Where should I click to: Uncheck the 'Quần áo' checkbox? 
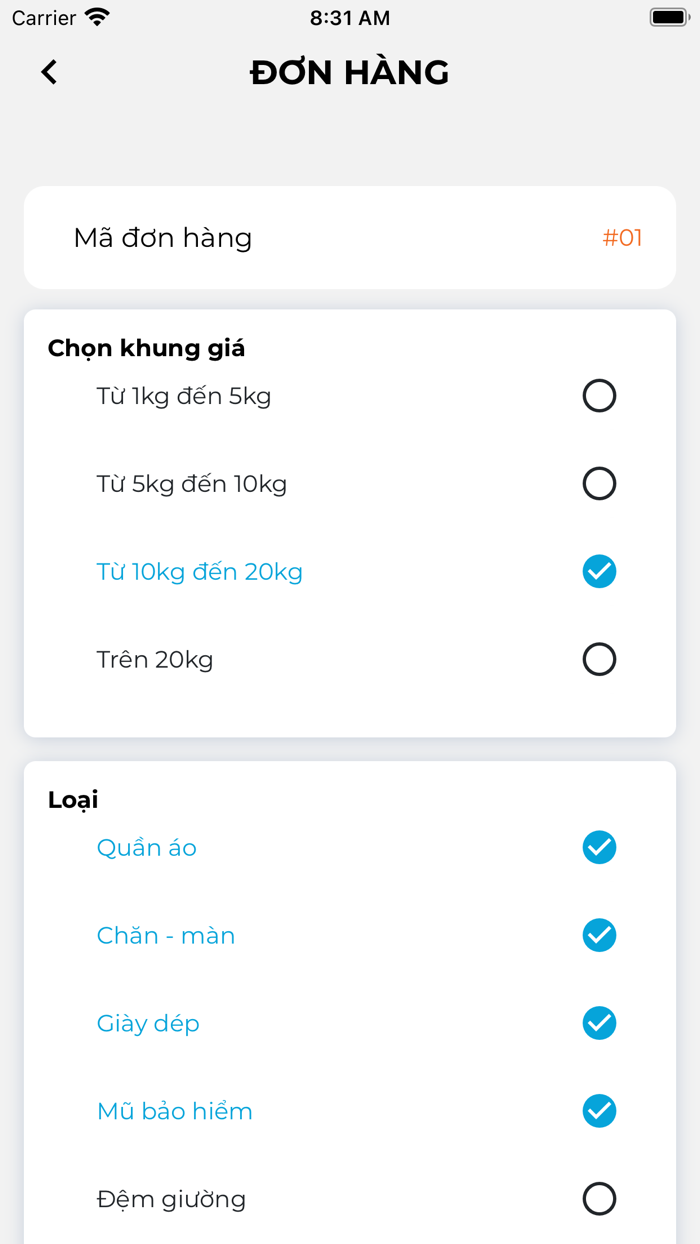coord(599,847)
